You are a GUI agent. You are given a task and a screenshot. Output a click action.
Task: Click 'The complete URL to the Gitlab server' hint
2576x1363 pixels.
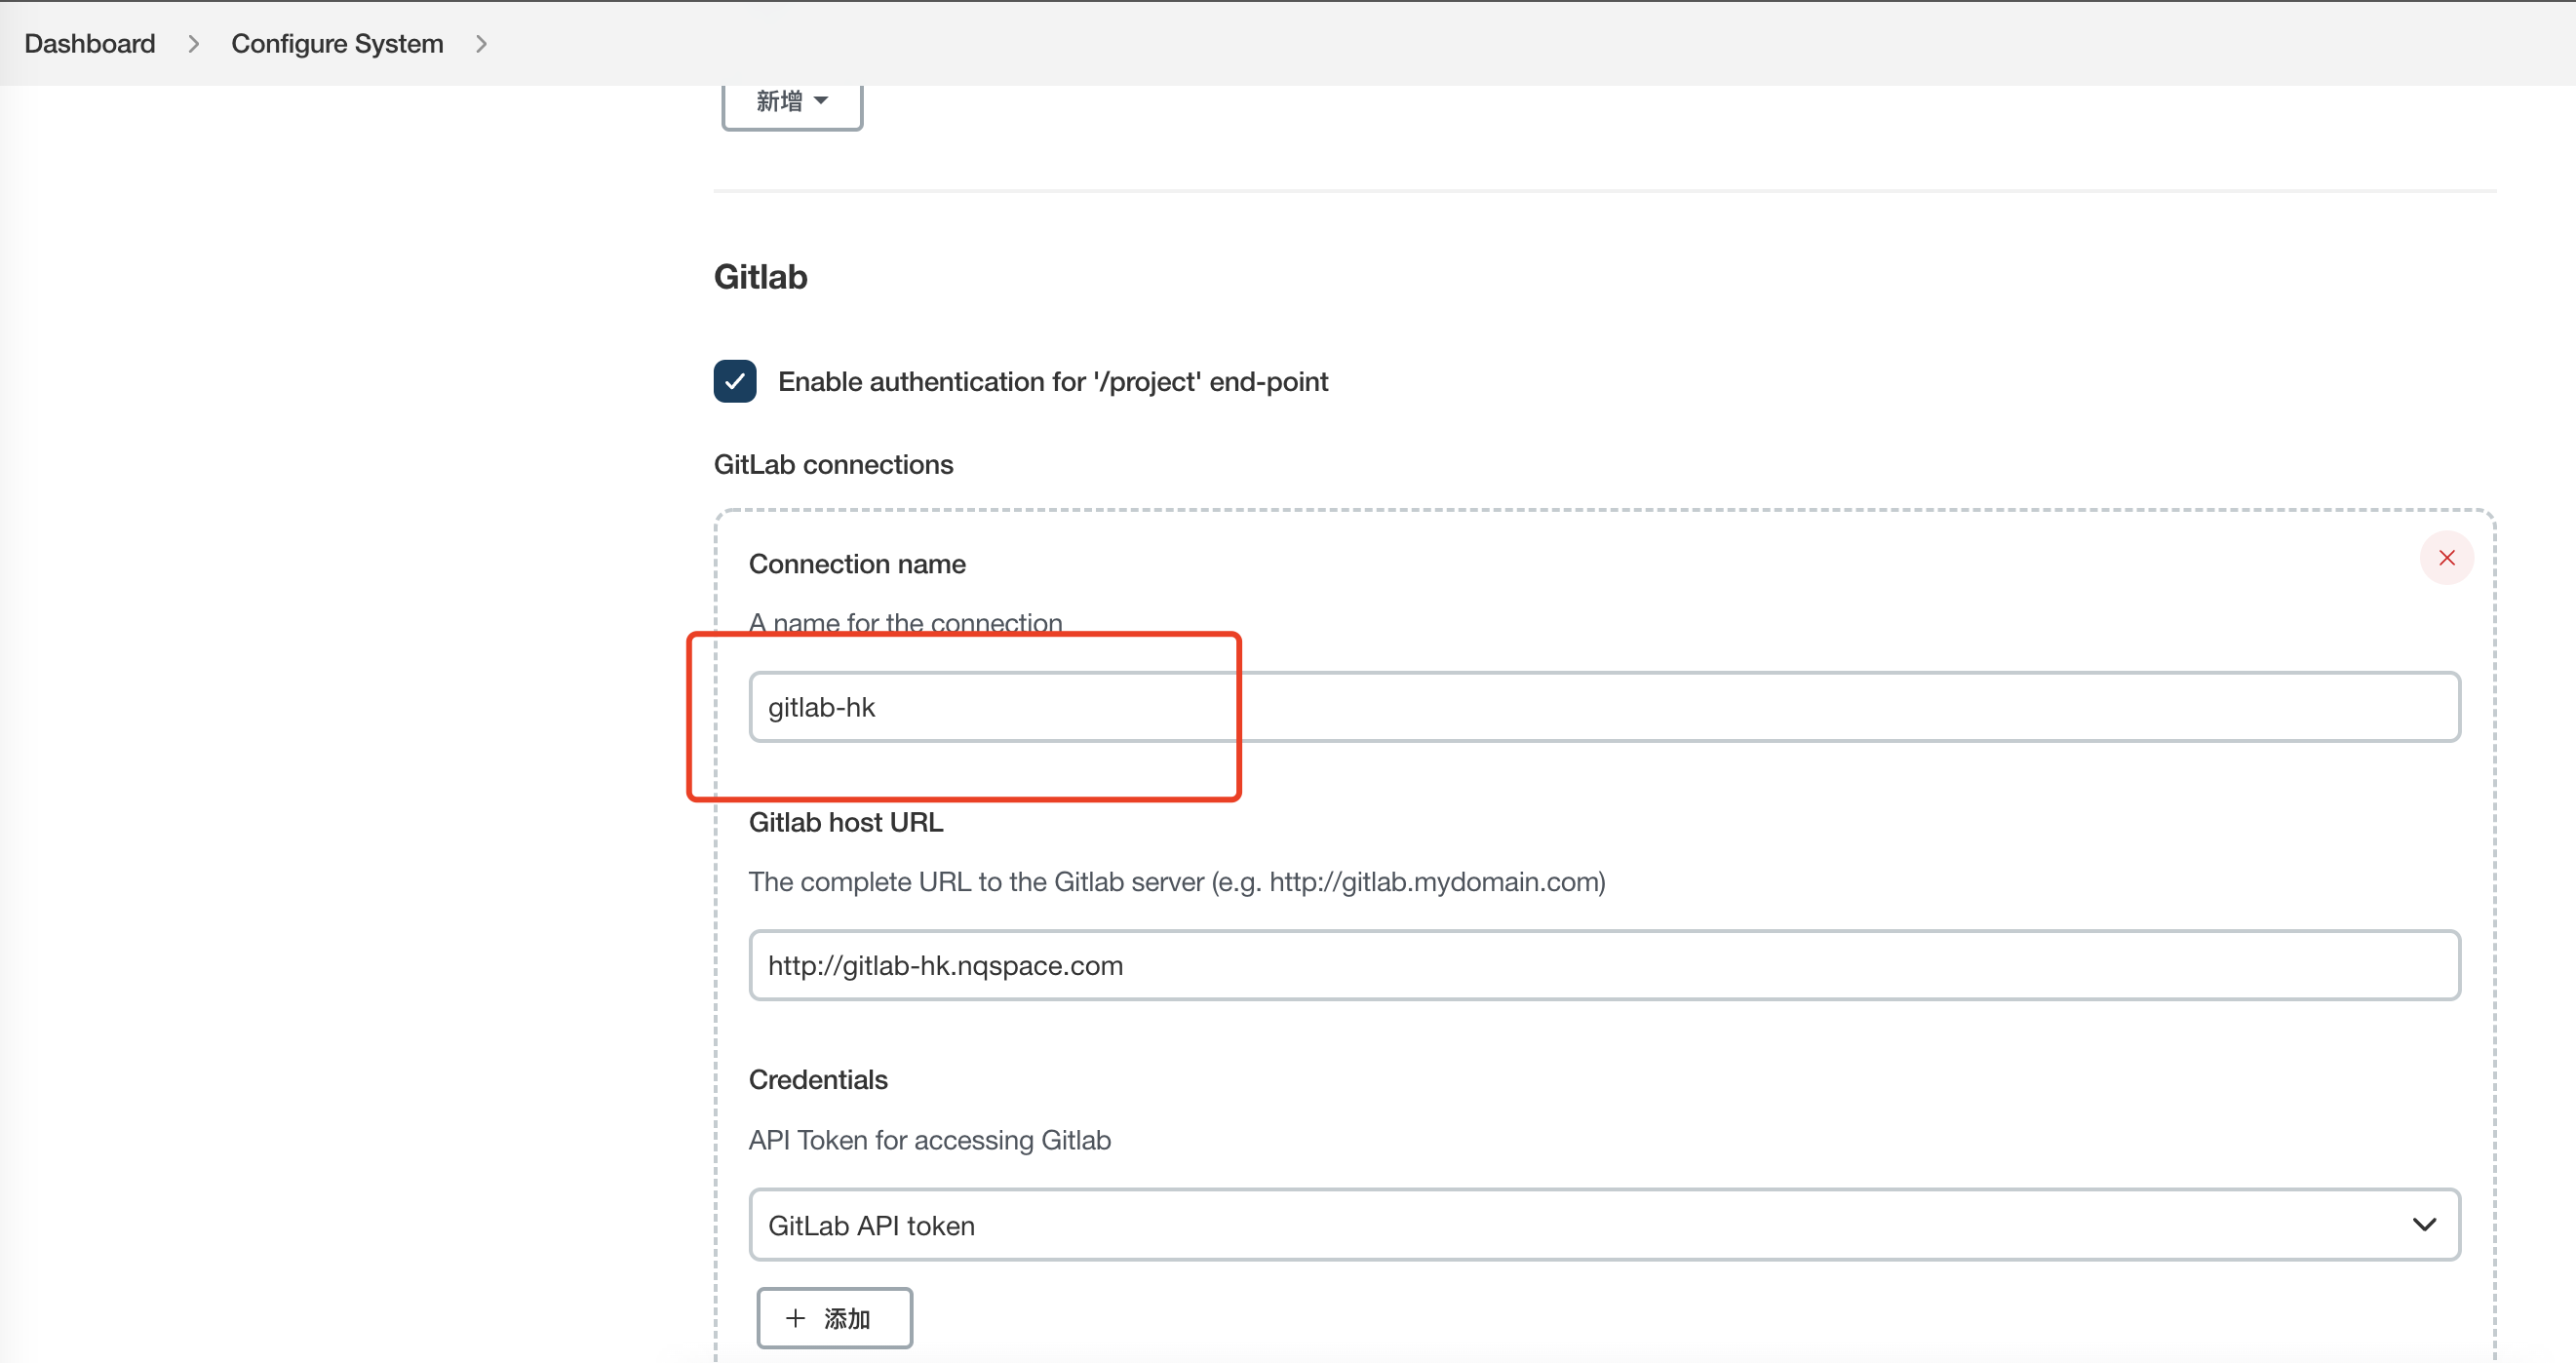(1177, 882)
